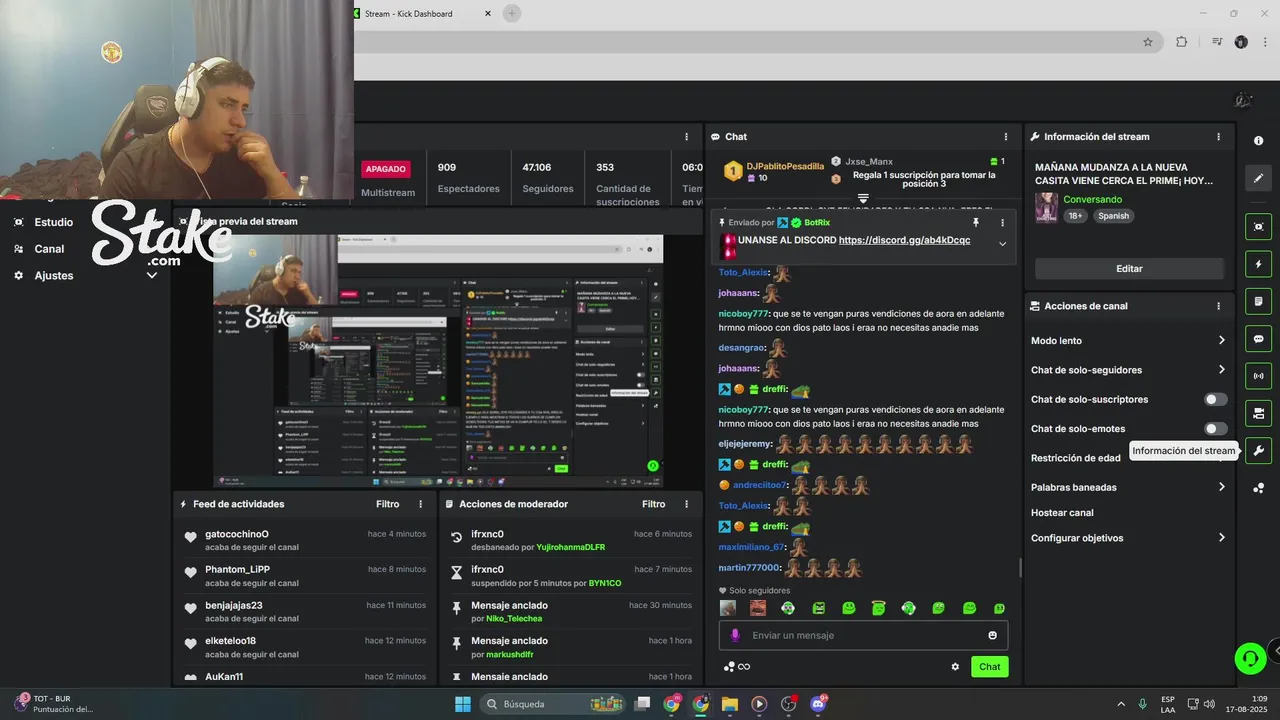Screen dimensions: 1280x720
Task: Click the pencil edit icon in right sidebar
Action: pos(1258,178)
